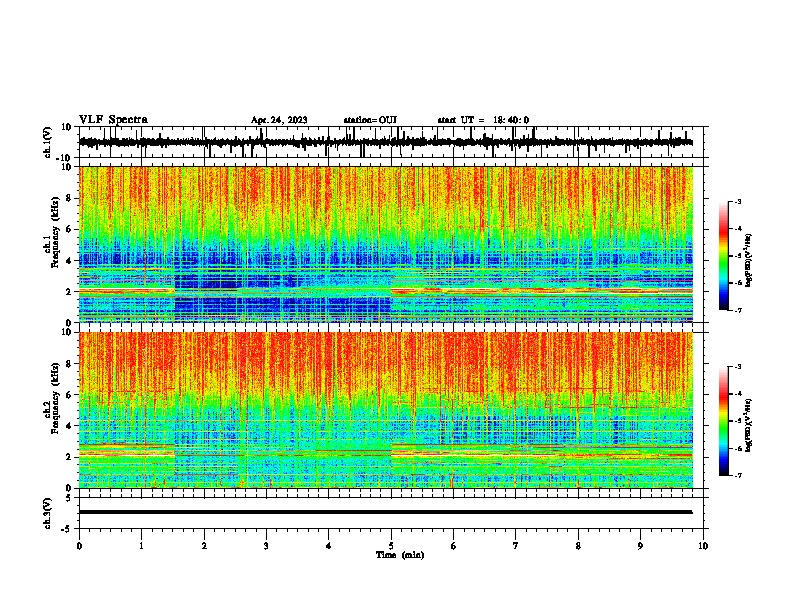Select the ch.1 color bar log(PSD) label
This screenshot has height=612, width=792.
click(x=749, y=261)
